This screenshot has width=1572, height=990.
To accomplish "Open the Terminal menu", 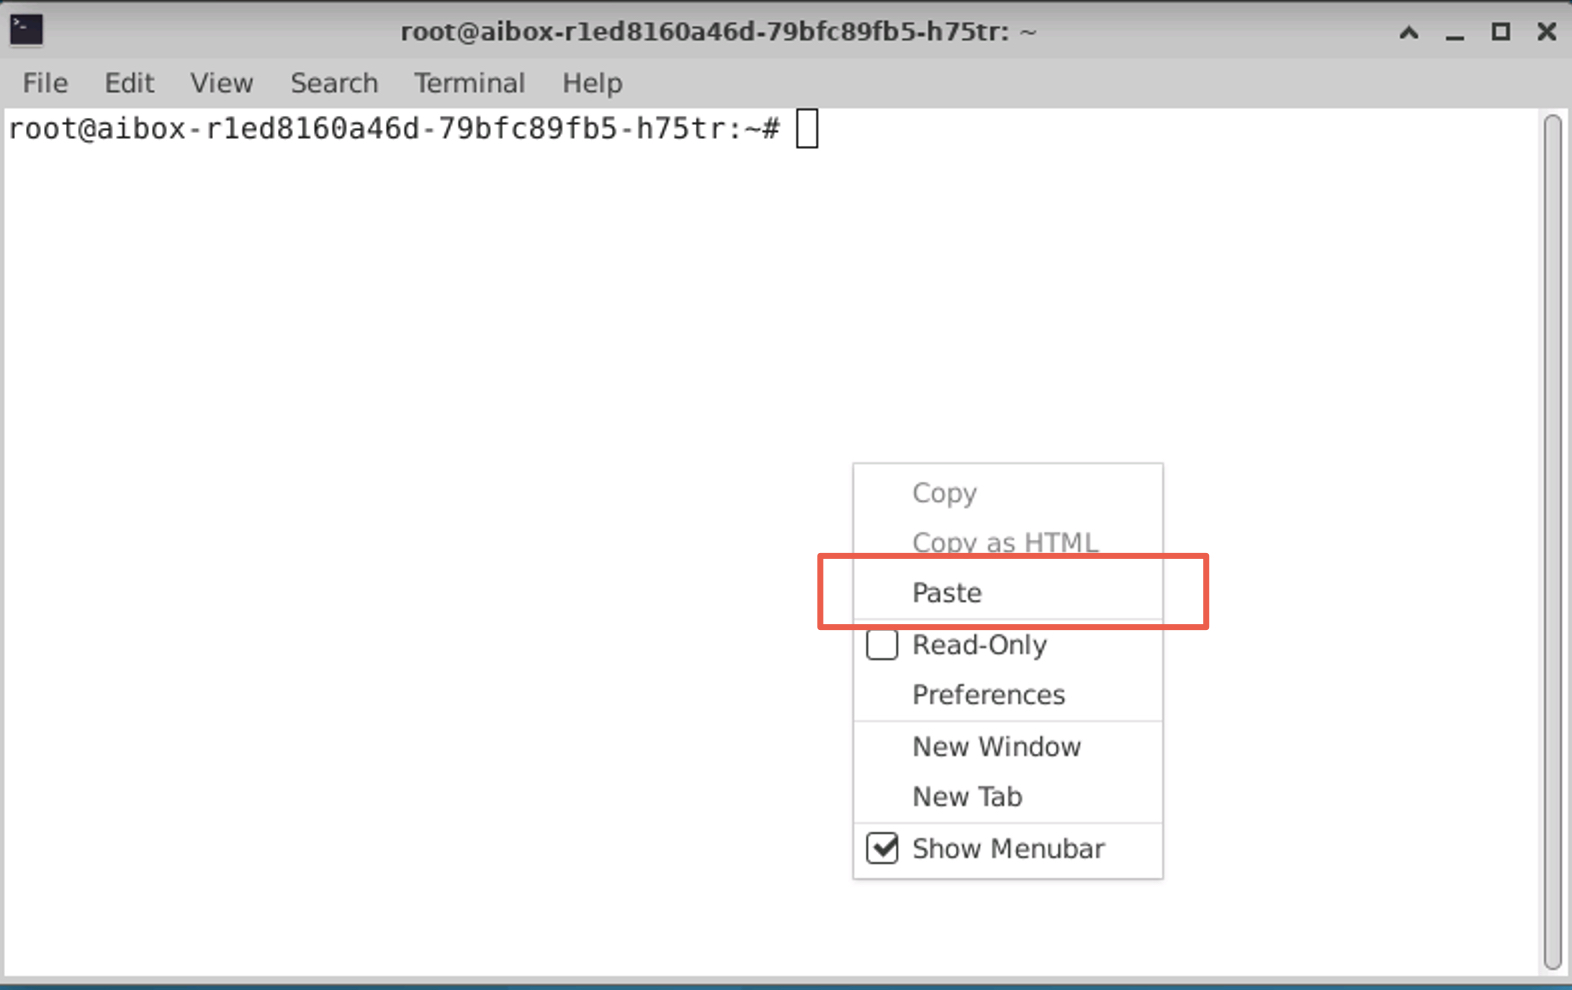I will coord(469,83).
